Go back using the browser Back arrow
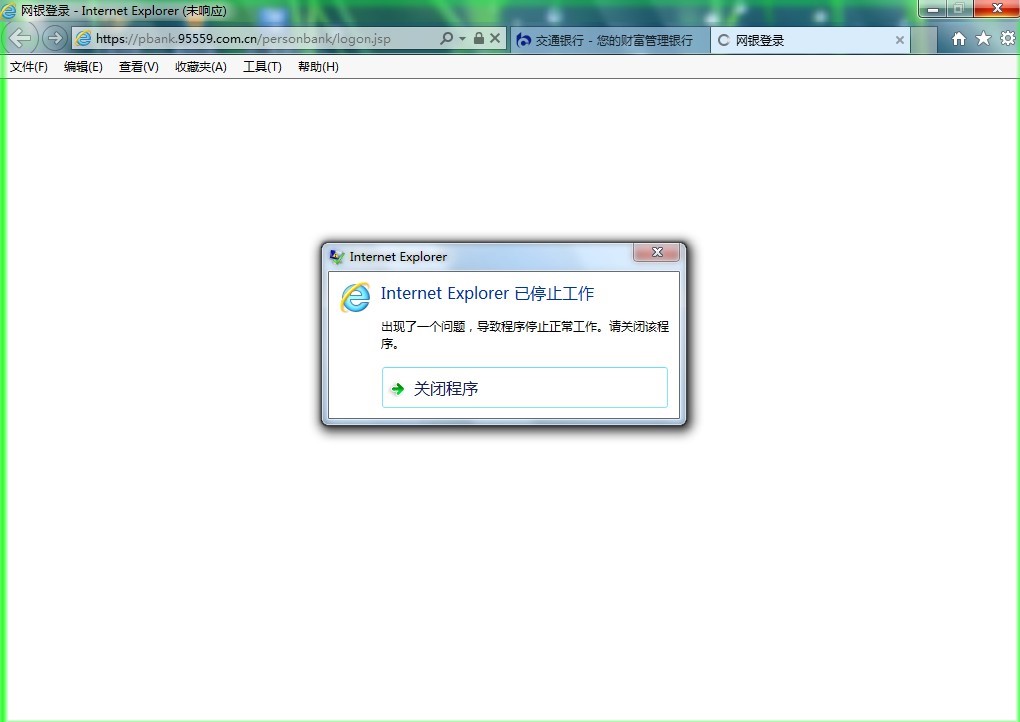This screenshot has height=722, width=1020. click(20, 38)
